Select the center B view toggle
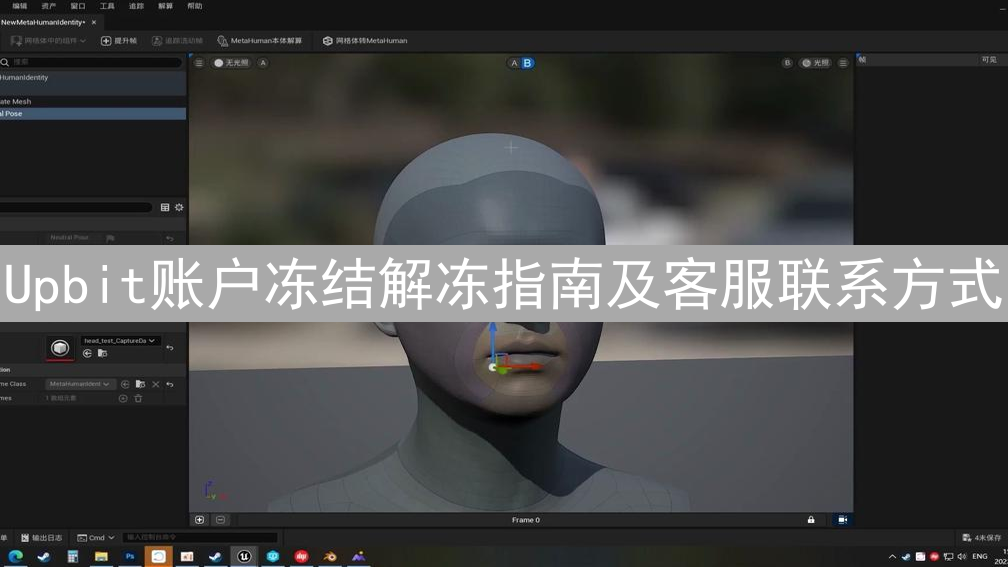Image resolution: width=1008 pixels, height=567 pixels. click(528, 63)
